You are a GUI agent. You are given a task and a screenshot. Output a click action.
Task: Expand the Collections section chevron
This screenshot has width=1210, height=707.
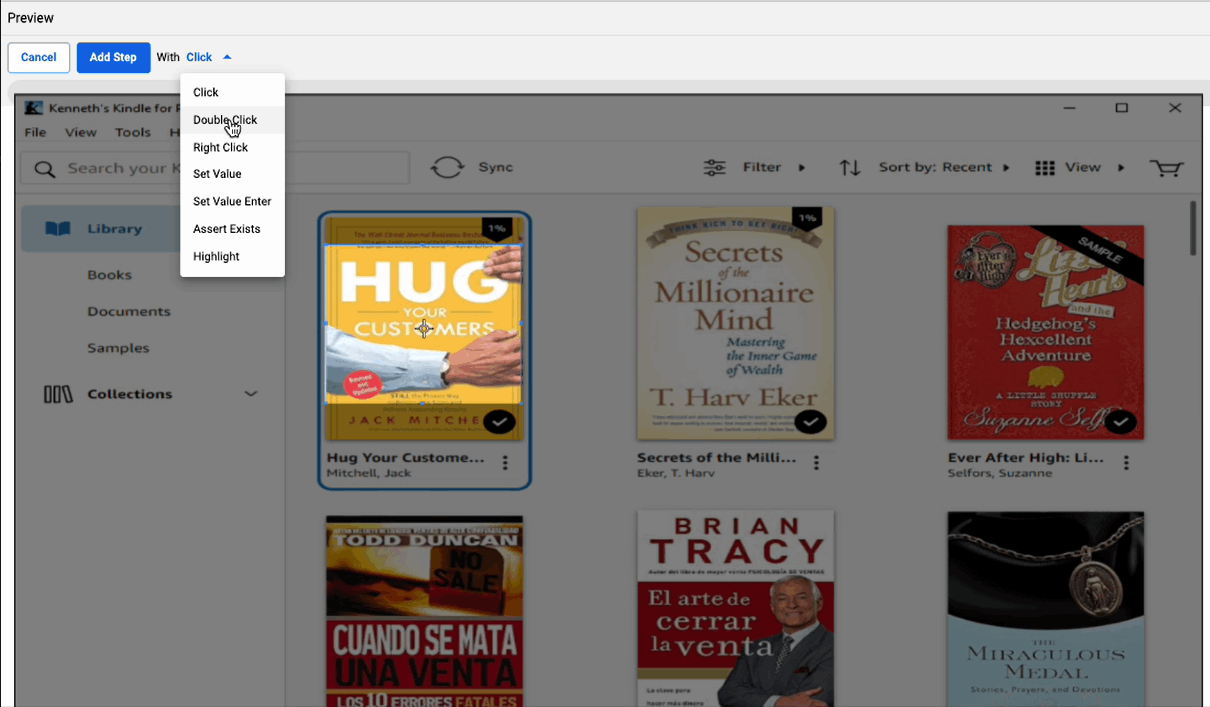[251, 394]
